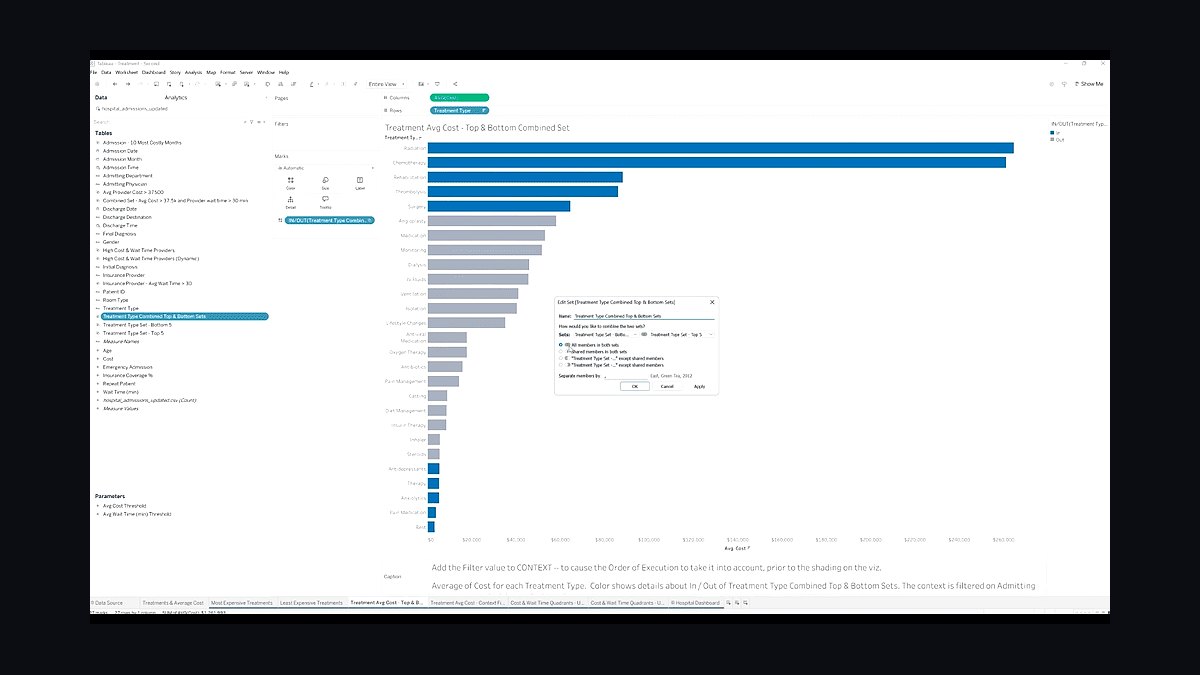
Task: Expand Avg Cost Threshold parameter
Action: tap(98, 506)
